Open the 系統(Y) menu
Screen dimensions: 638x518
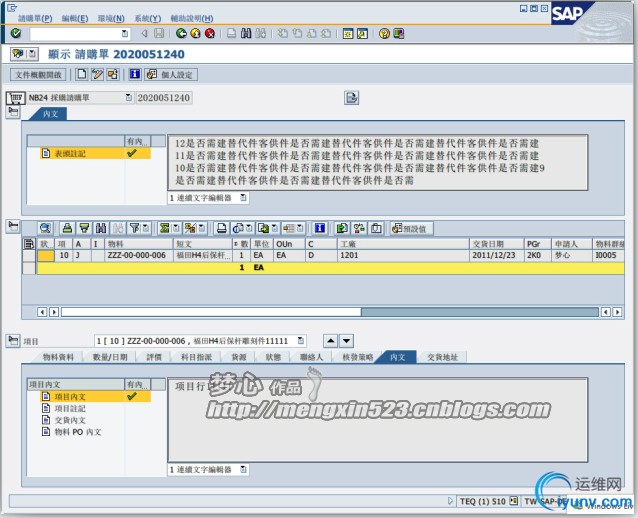[148, 18]
